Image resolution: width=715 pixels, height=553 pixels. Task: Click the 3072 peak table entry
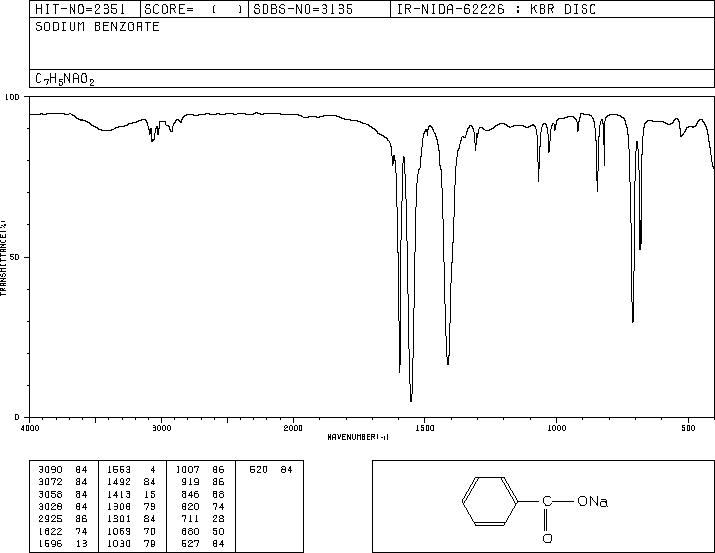tap(63, 482)
